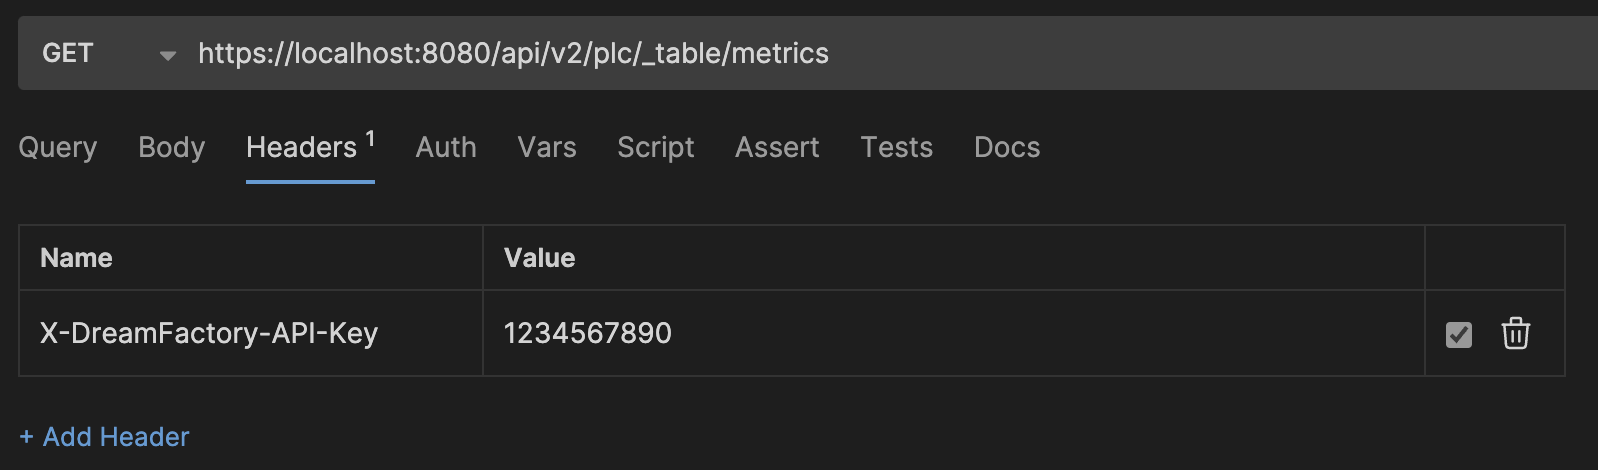Click the GET method selector label
Image resolution: width=1598 pixels, height=470 pixels.
68,53
